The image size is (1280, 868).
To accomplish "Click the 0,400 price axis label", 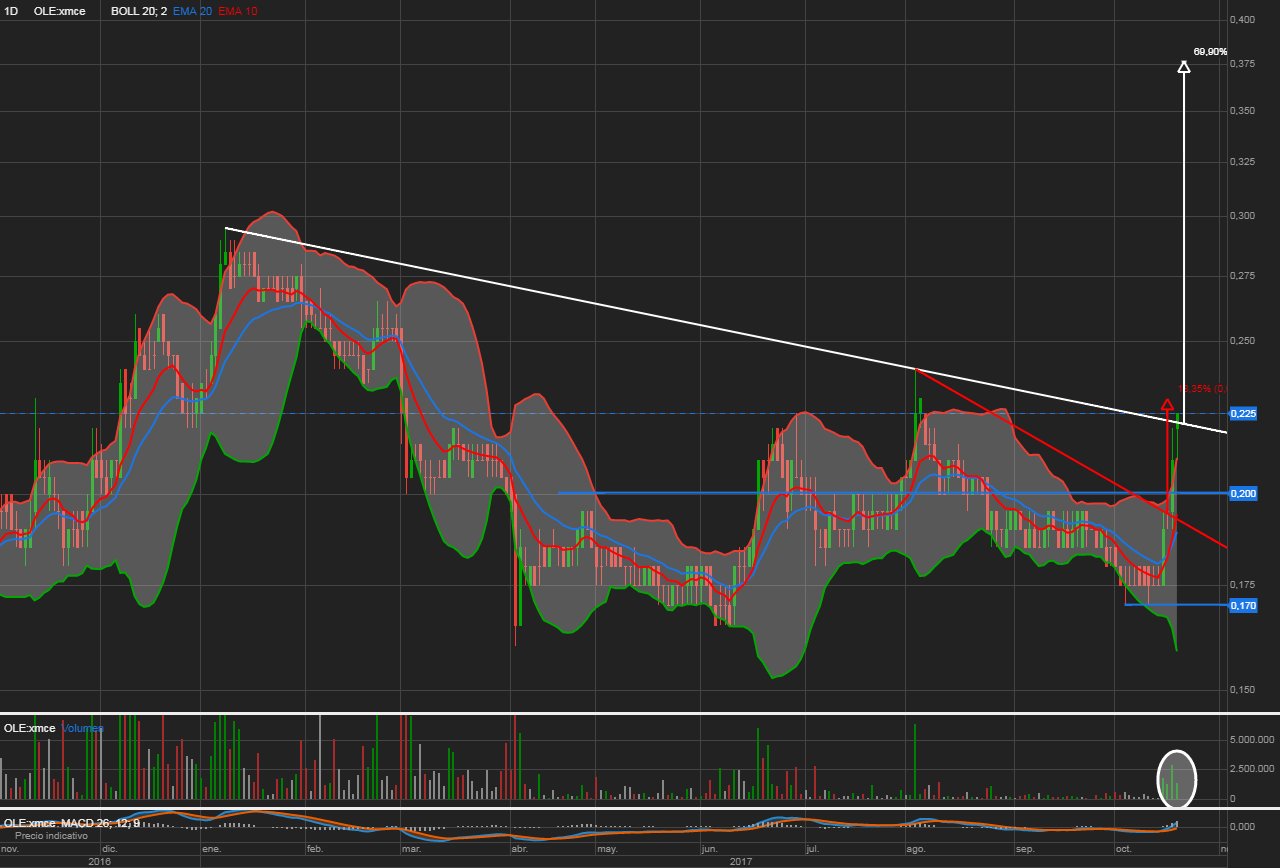I will [1243, 19].
